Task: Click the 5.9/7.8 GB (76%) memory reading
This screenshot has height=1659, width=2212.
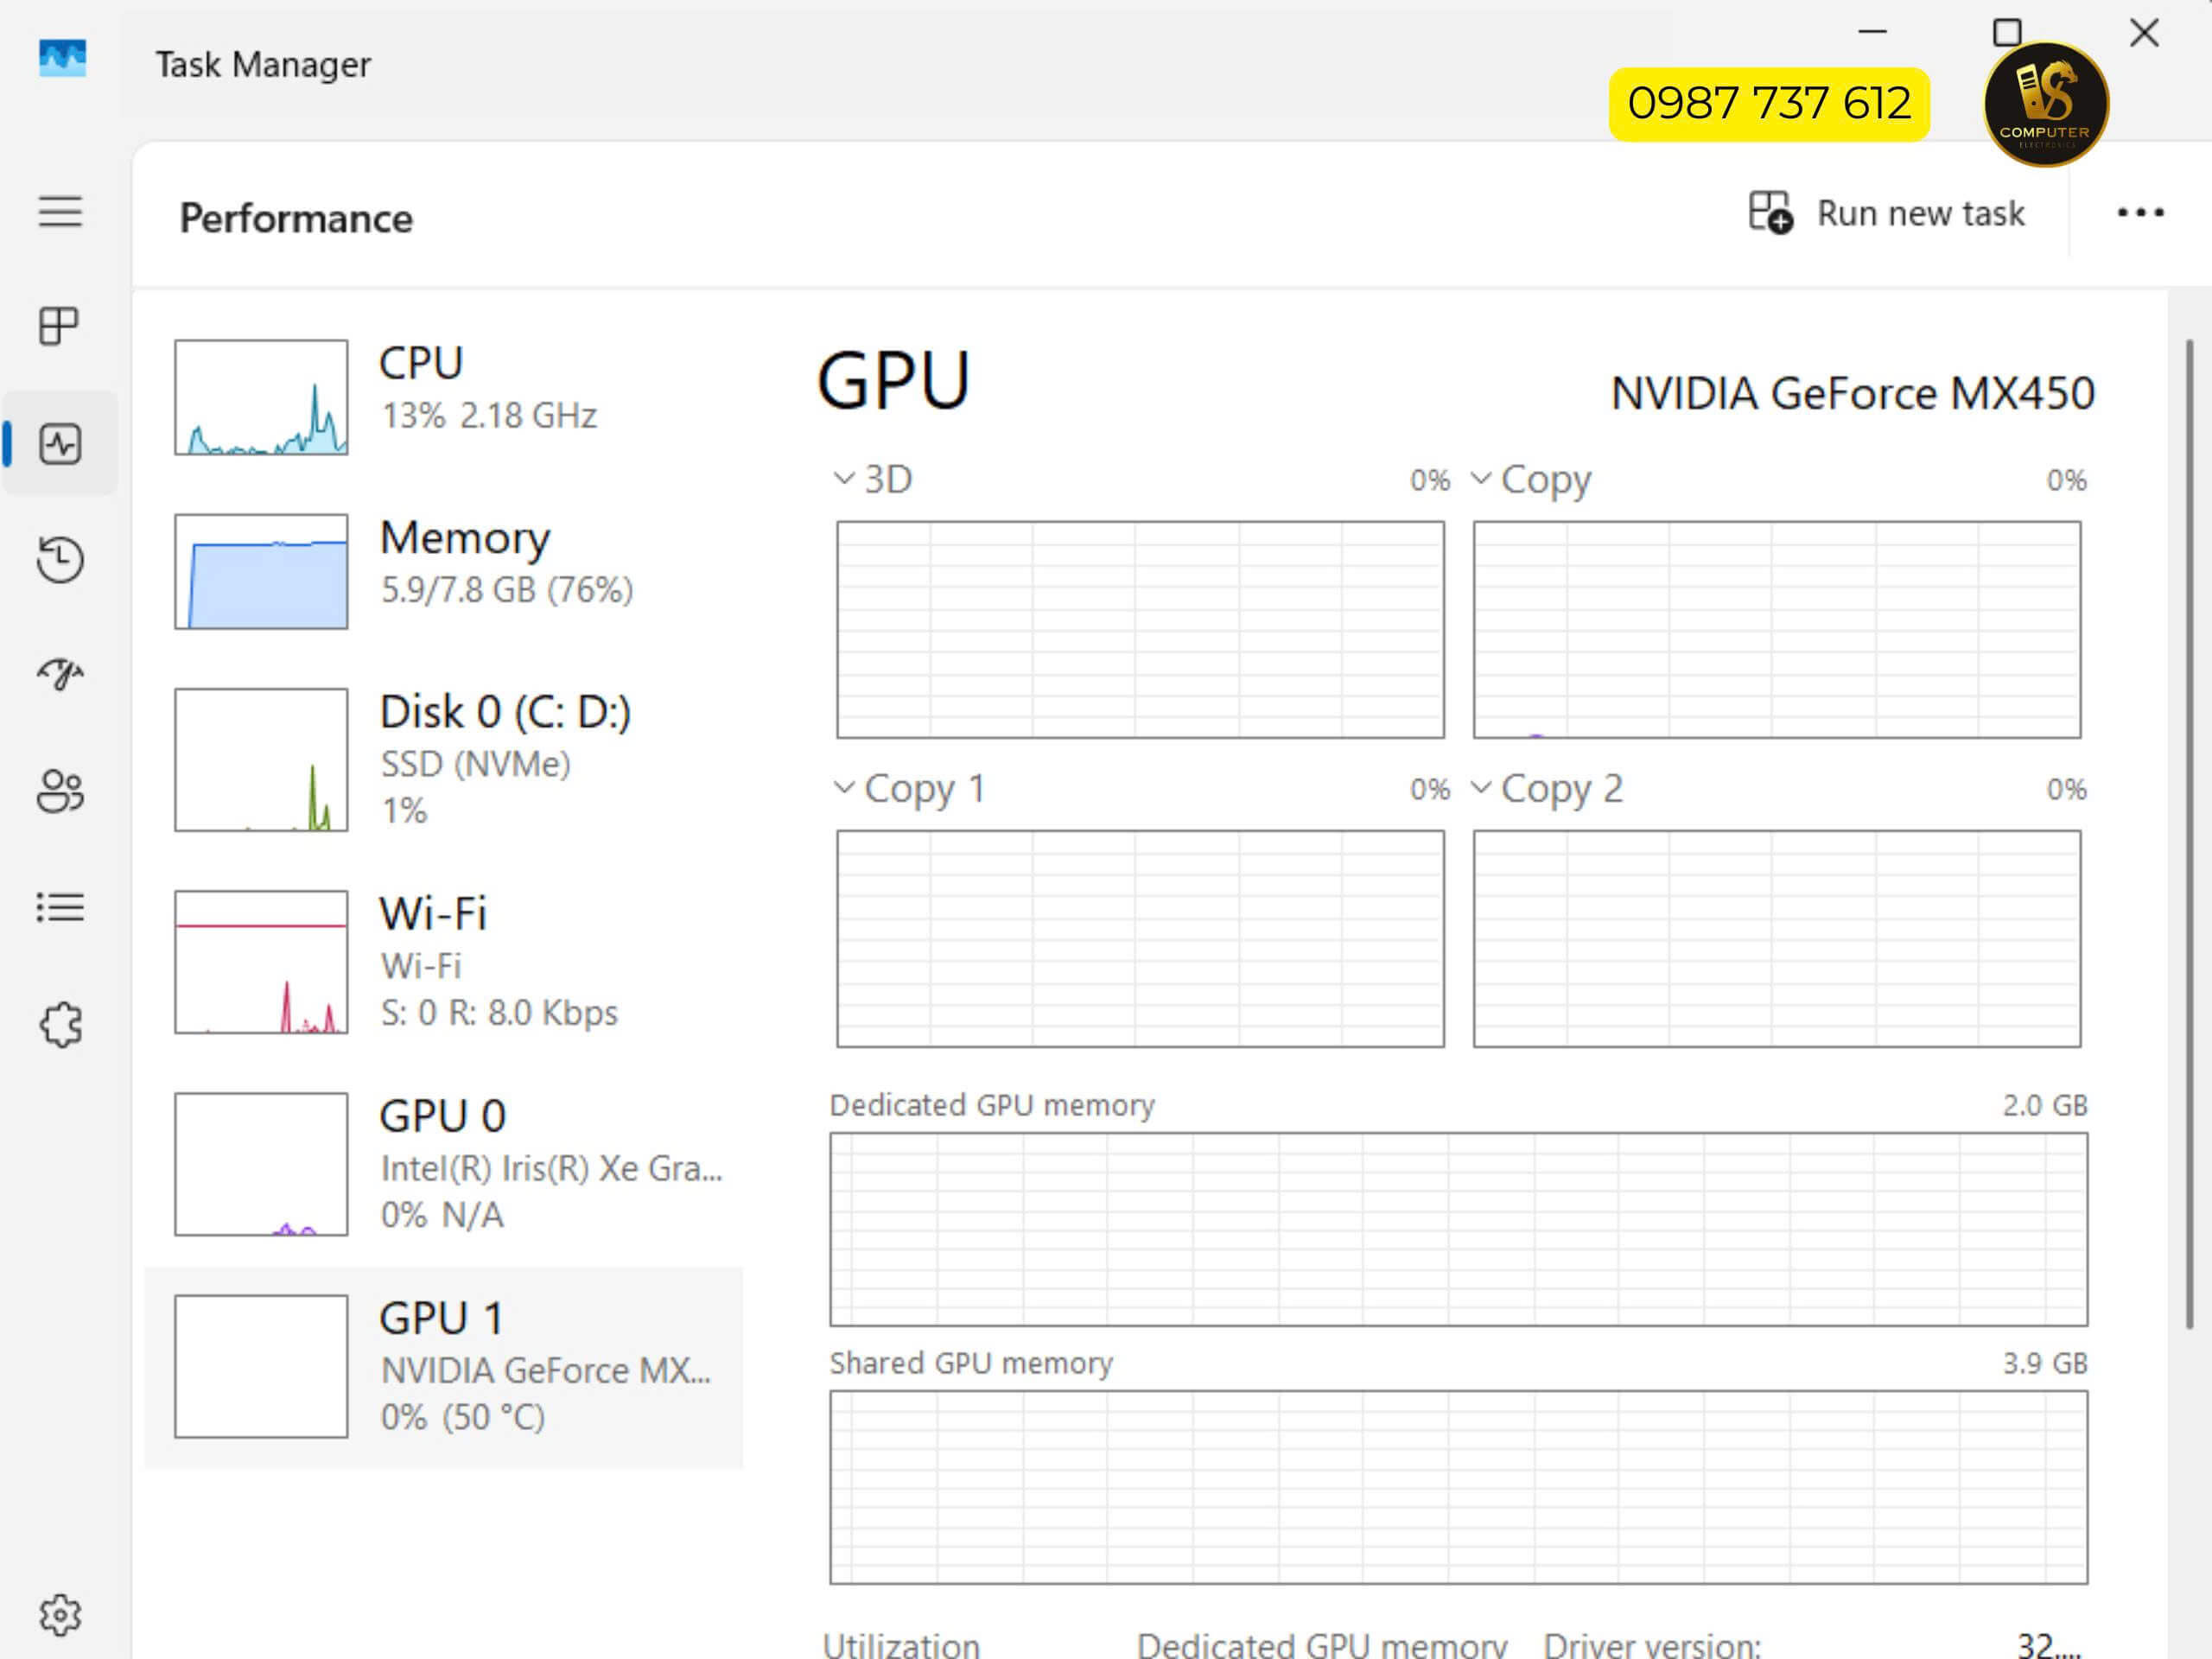Action: tap(507, 590)
